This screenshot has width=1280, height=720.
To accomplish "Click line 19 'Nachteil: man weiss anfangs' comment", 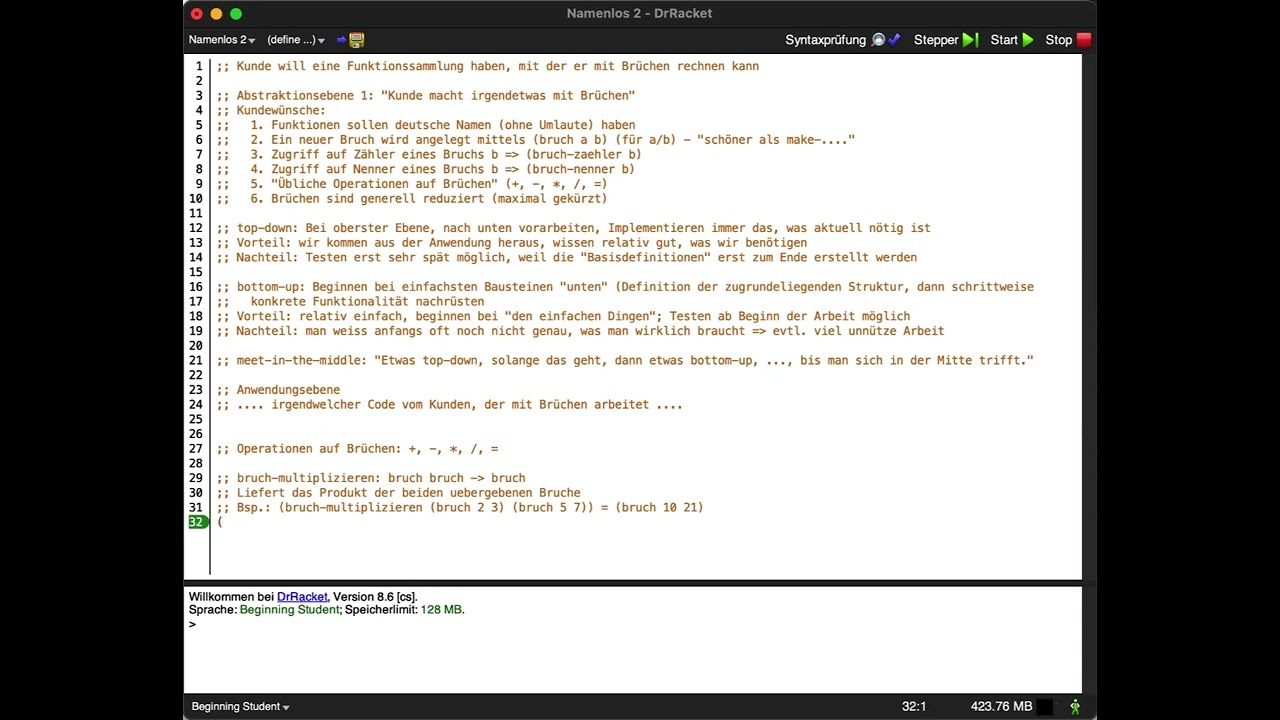I will coord(581,331).
